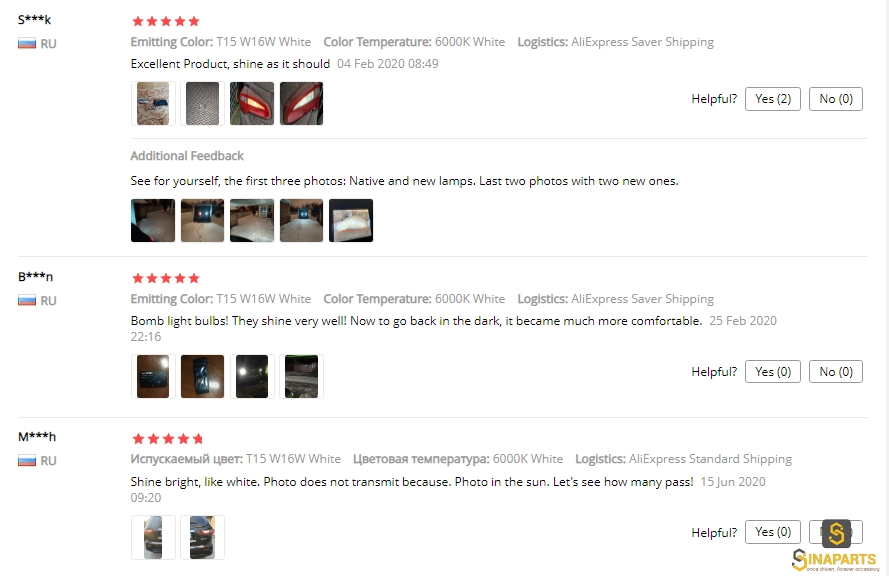Open first Additional Feedback photo thumbnail
This screenshot has width=889, height=576.
point(153,221)
